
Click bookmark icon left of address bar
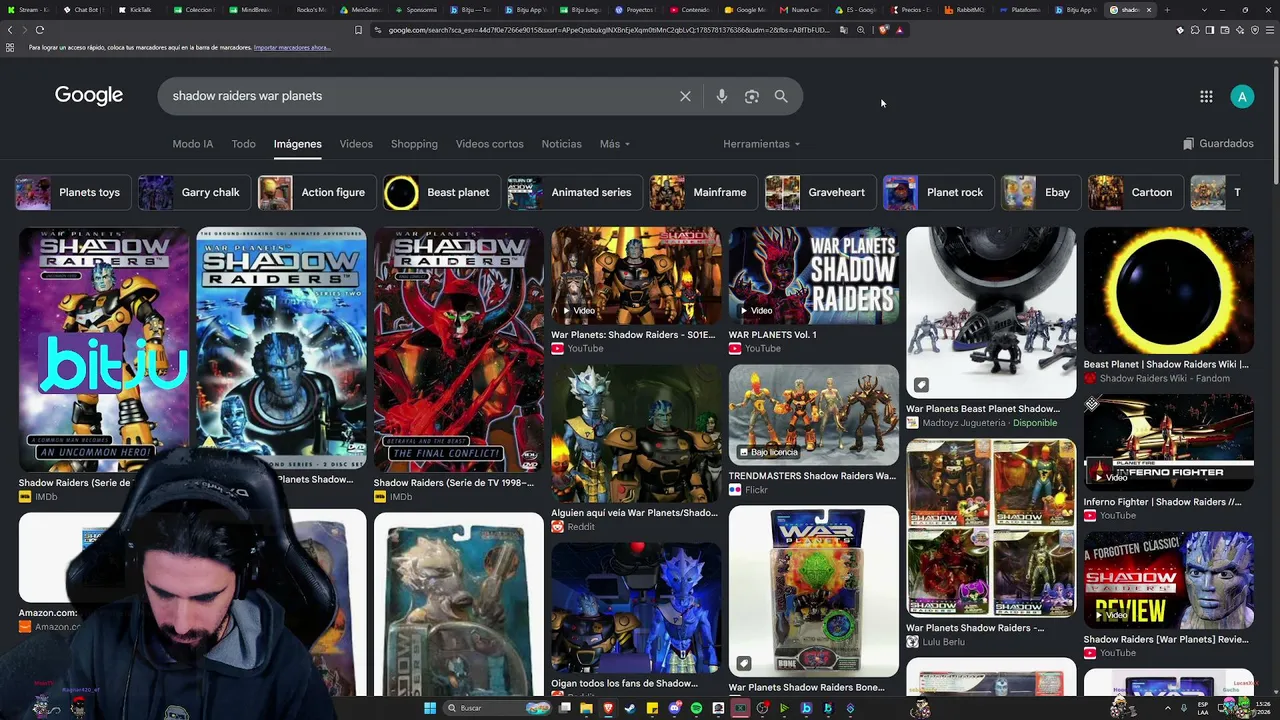point(358,30)
